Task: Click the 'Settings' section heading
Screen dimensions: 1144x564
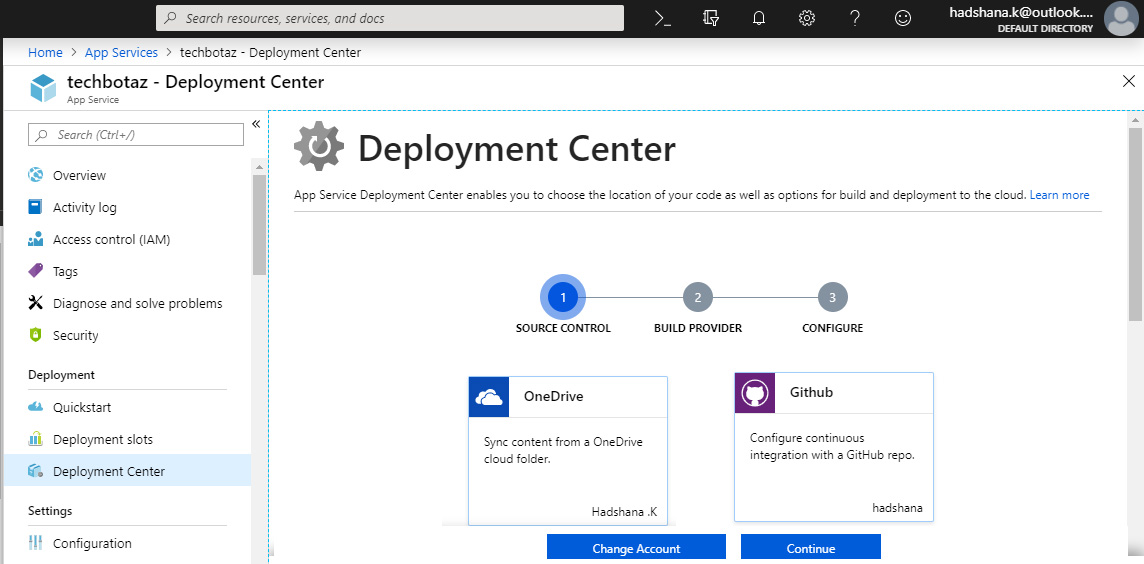Action: [x=50, y=510]
